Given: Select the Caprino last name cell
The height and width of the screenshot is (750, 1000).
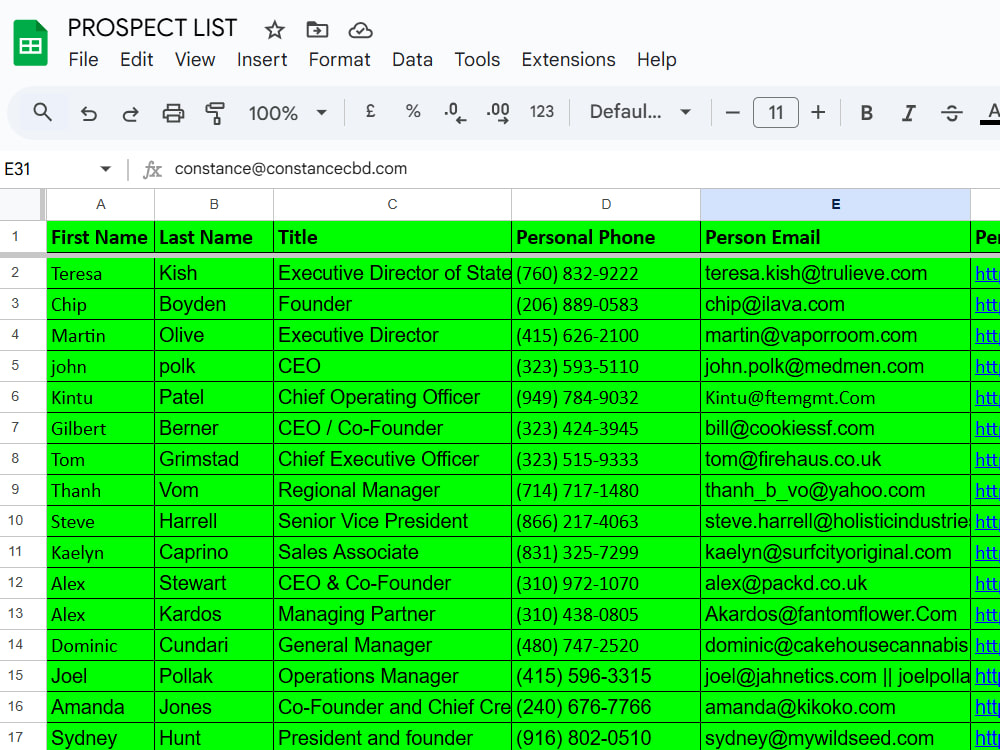Looking at the screenshot, I should 214,552.
